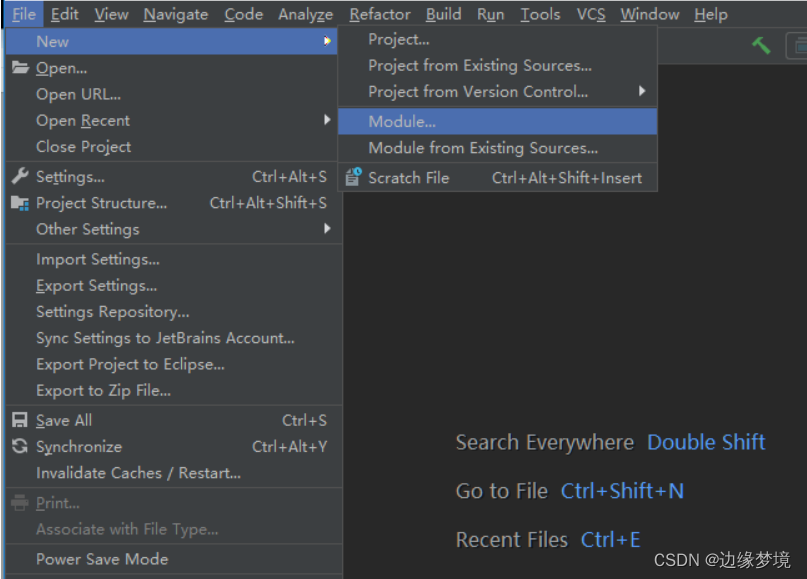
Task: Open the Help menu
Action: (711, 14)
